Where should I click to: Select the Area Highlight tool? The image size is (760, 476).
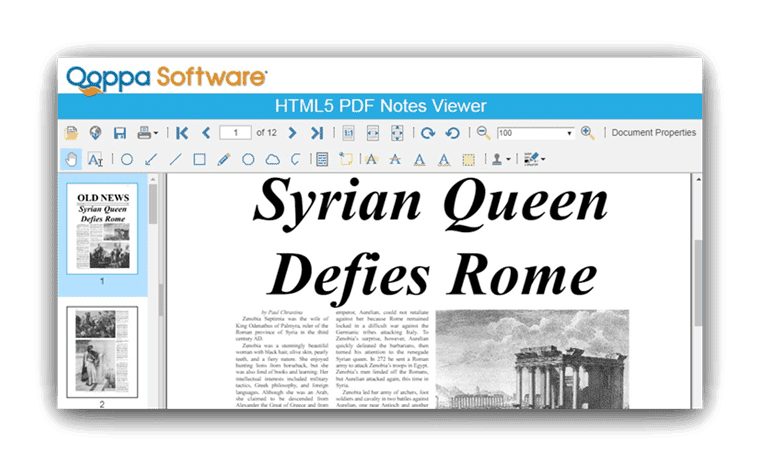[468, 159]
